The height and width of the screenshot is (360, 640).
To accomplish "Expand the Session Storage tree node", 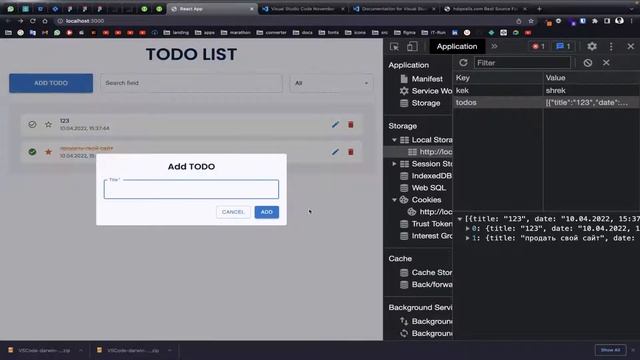I will coord(394,164).
